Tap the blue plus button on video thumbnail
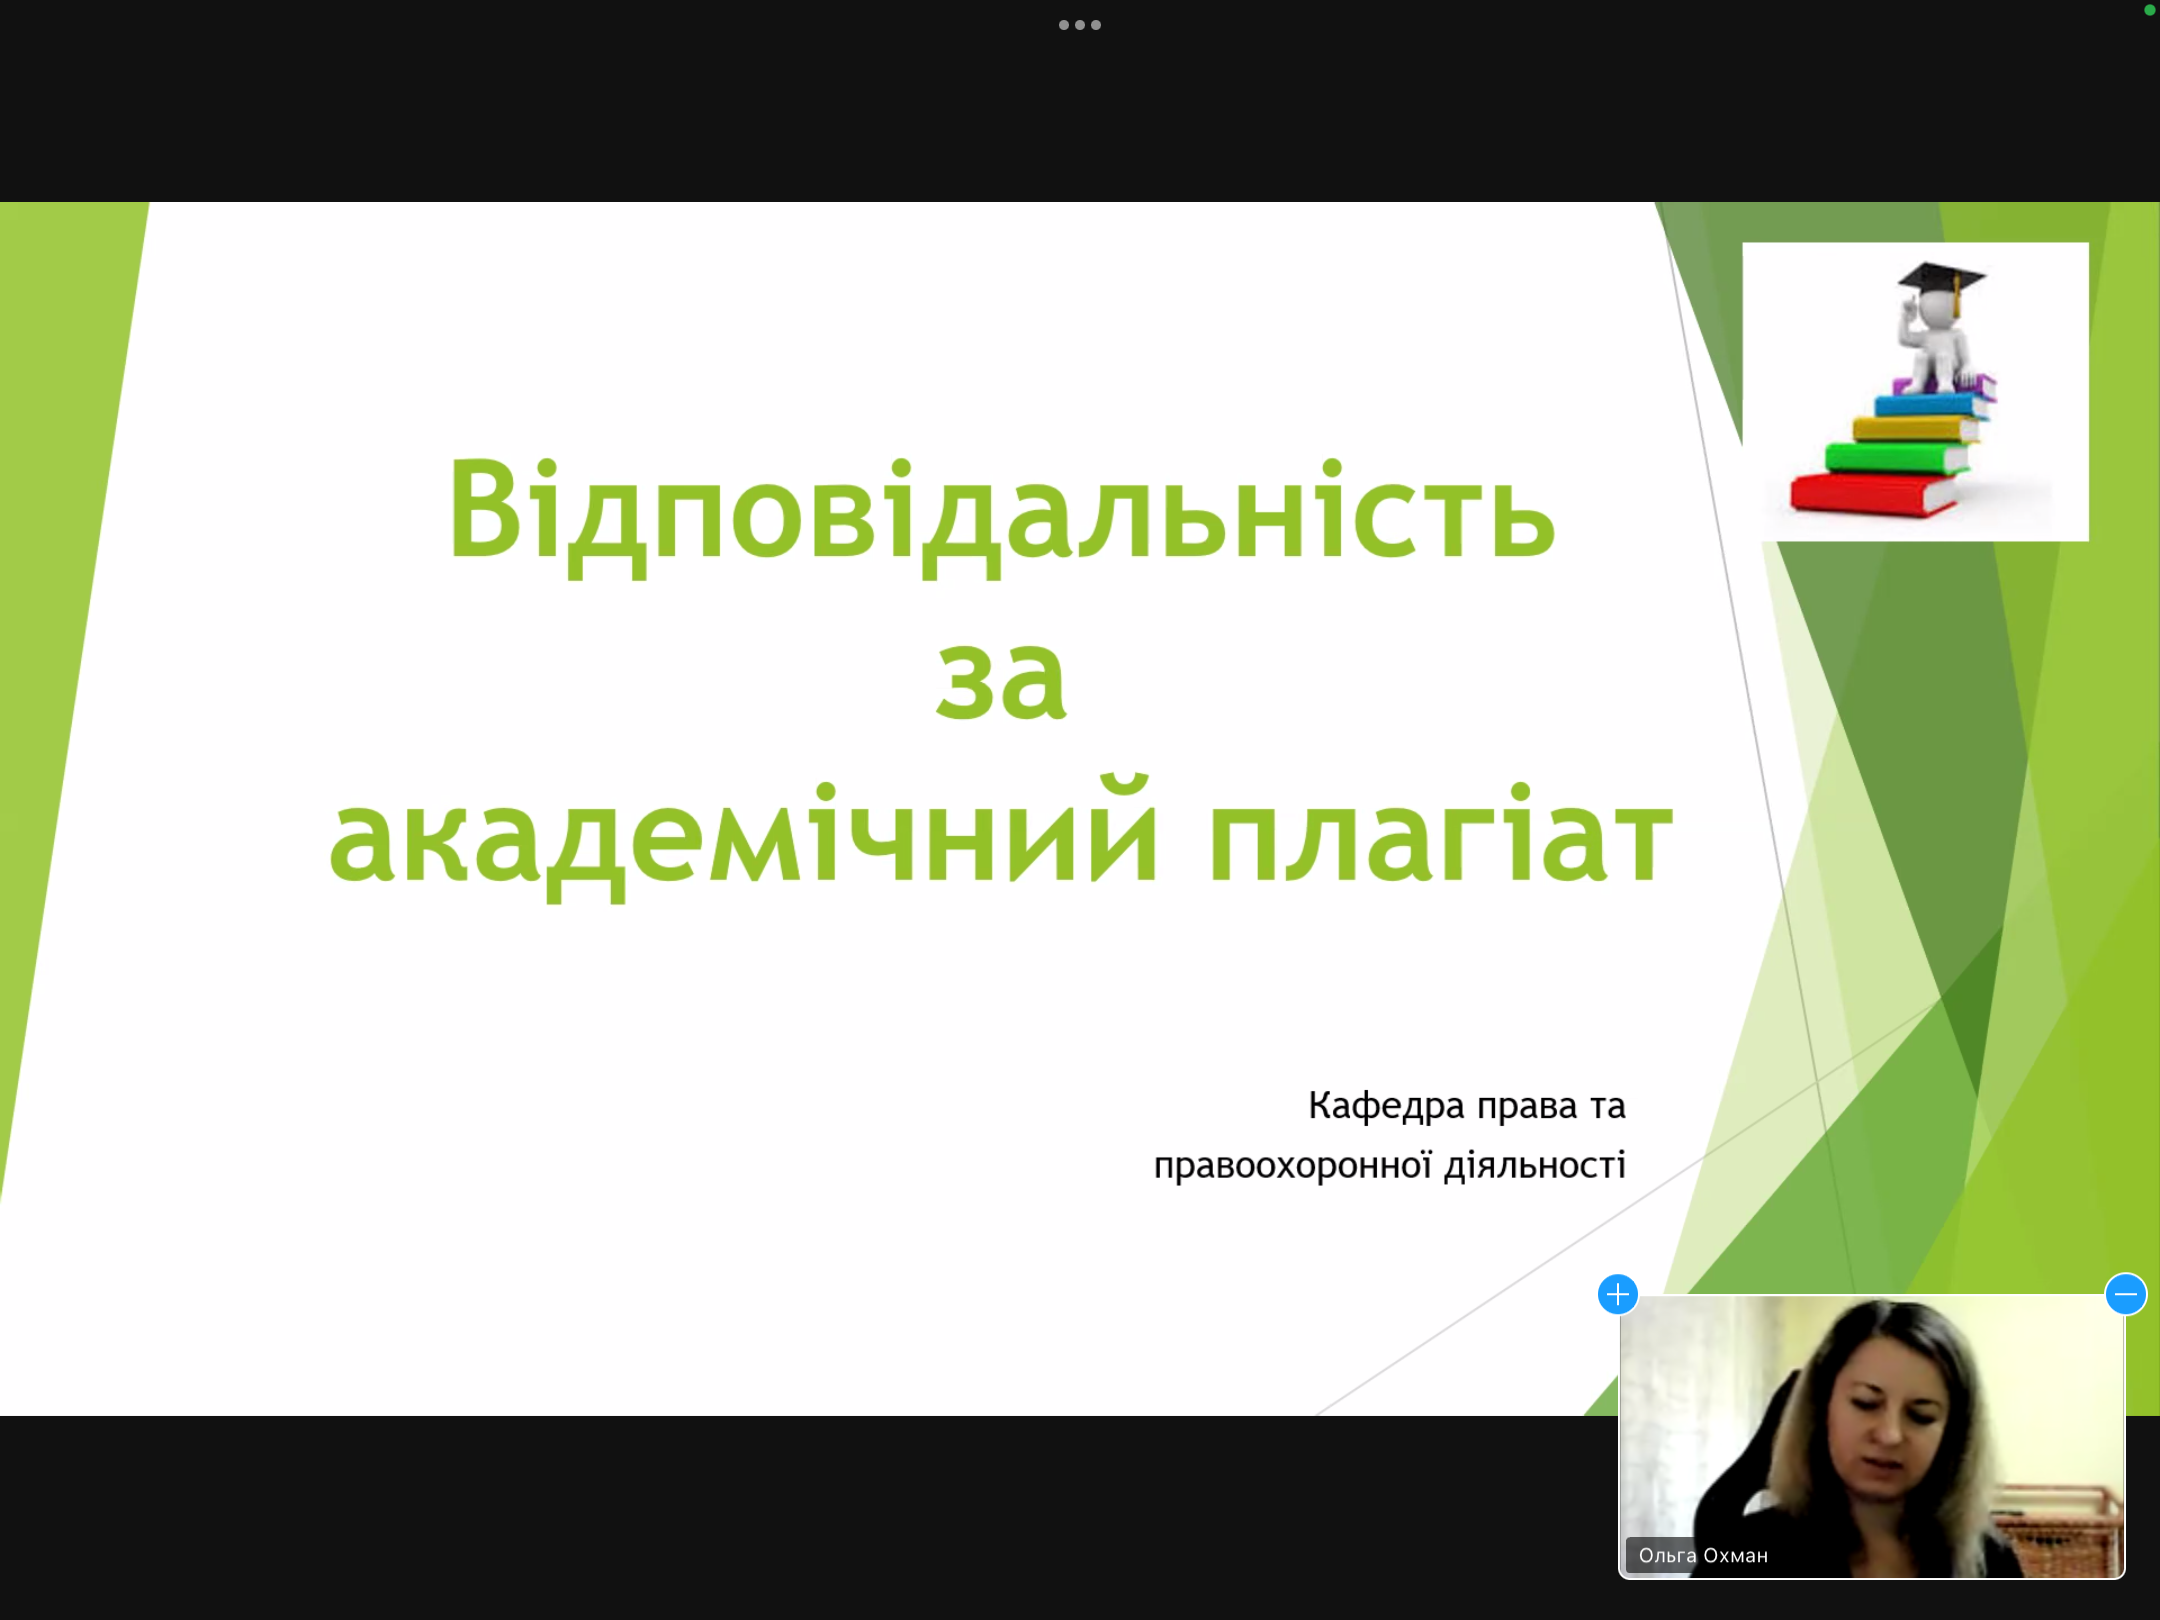Screen dimensions: 2160x1620 1617,1294
